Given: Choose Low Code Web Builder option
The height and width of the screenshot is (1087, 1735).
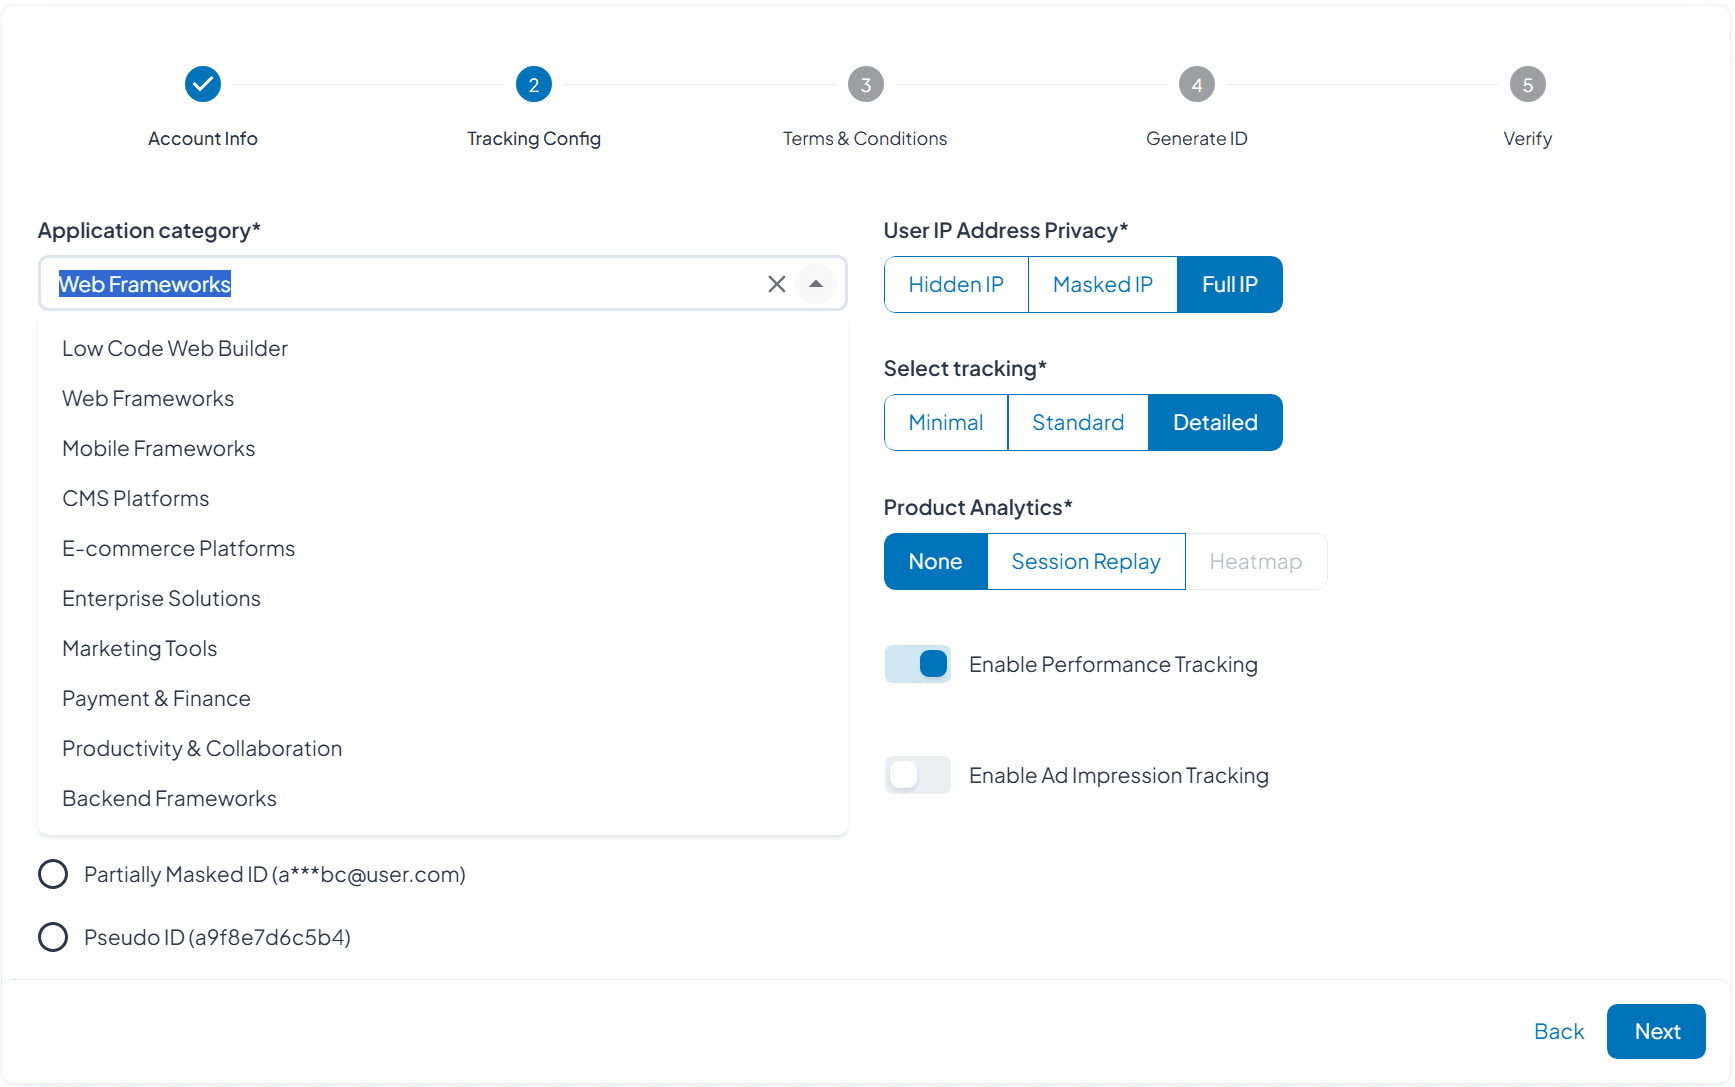Looking at the screenshot, I should click(443, 348).
